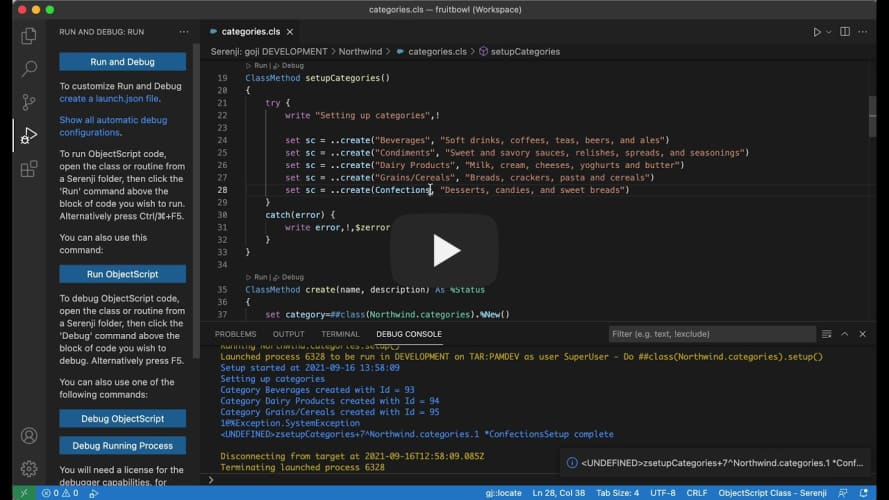This screenshot has height=500, width=889.
Task: Click the errors and warnings count in status bar
Action: coord(60,493)
